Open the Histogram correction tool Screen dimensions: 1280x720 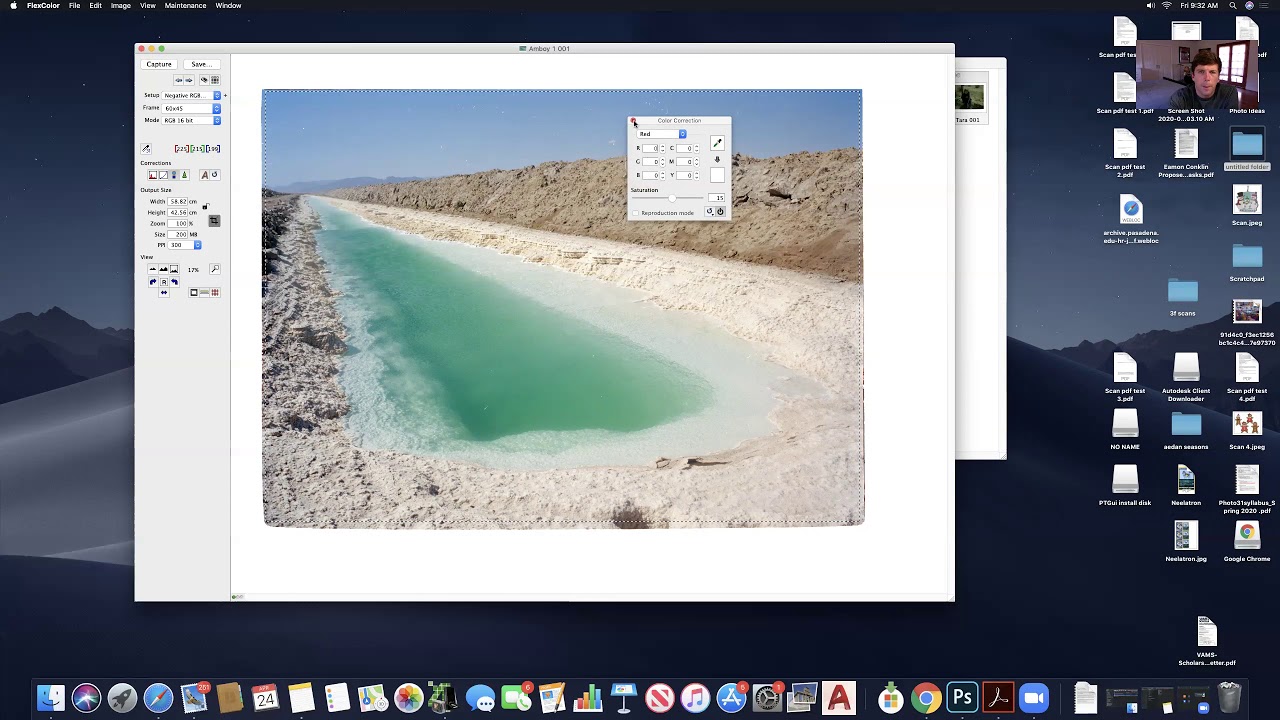tap(153, 175)
